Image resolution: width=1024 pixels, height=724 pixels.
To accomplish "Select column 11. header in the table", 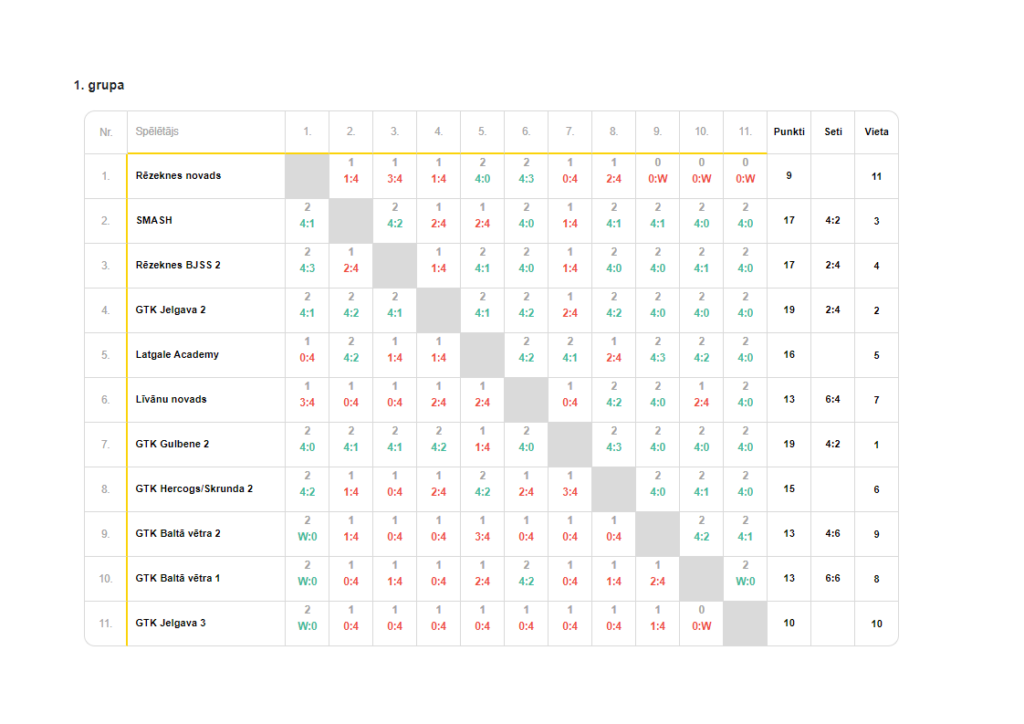I will pyautogui.click(x=745, y=132).
